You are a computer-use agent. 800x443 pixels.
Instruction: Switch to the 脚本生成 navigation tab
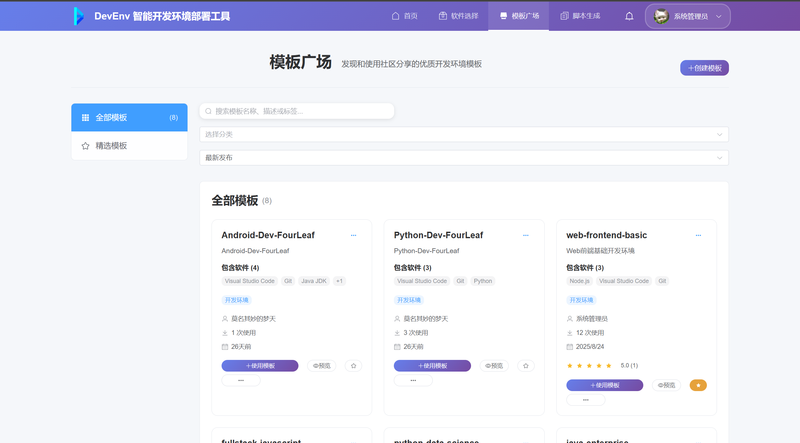(581, 16)
